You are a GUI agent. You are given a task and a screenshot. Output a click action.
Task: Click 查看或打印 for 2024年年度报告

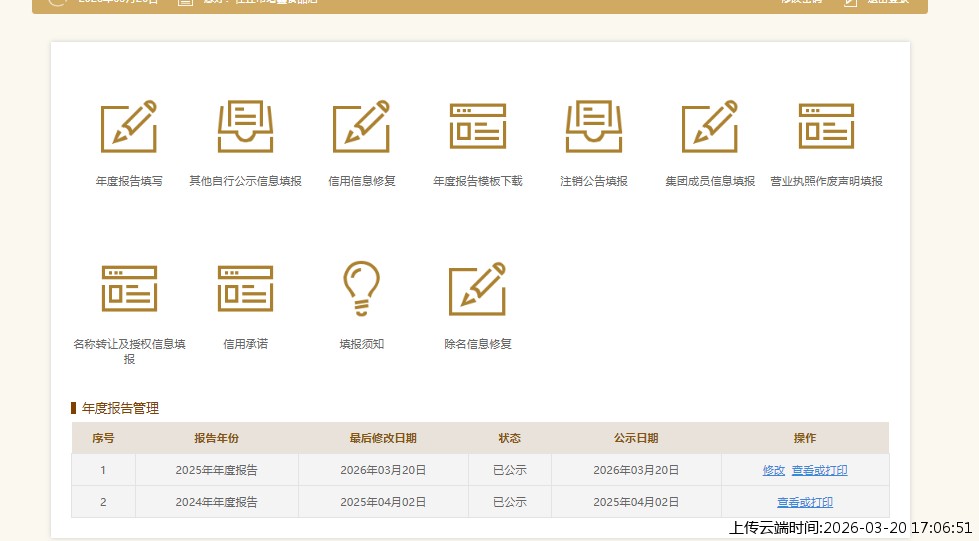805,502
